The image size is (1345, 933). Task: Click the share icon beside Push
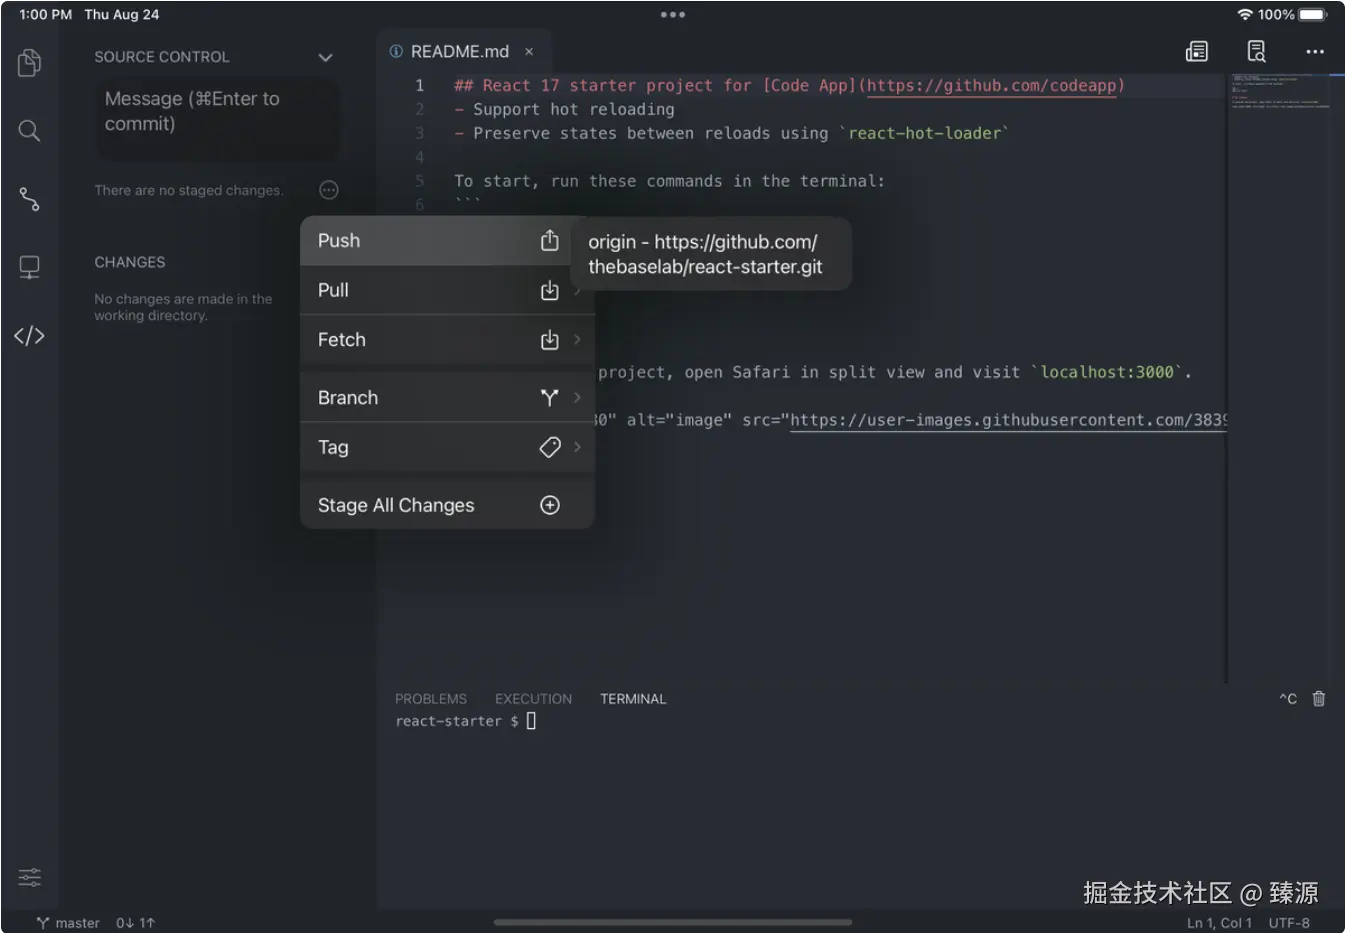549,240
